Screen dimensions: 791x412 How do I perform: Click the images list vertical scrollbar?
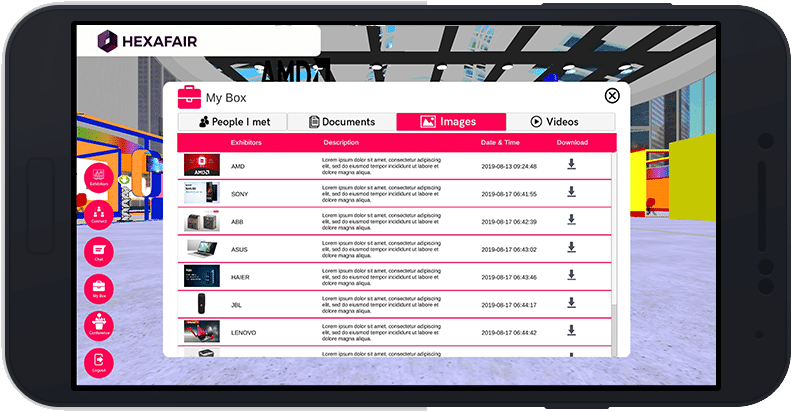pos(614,255)
